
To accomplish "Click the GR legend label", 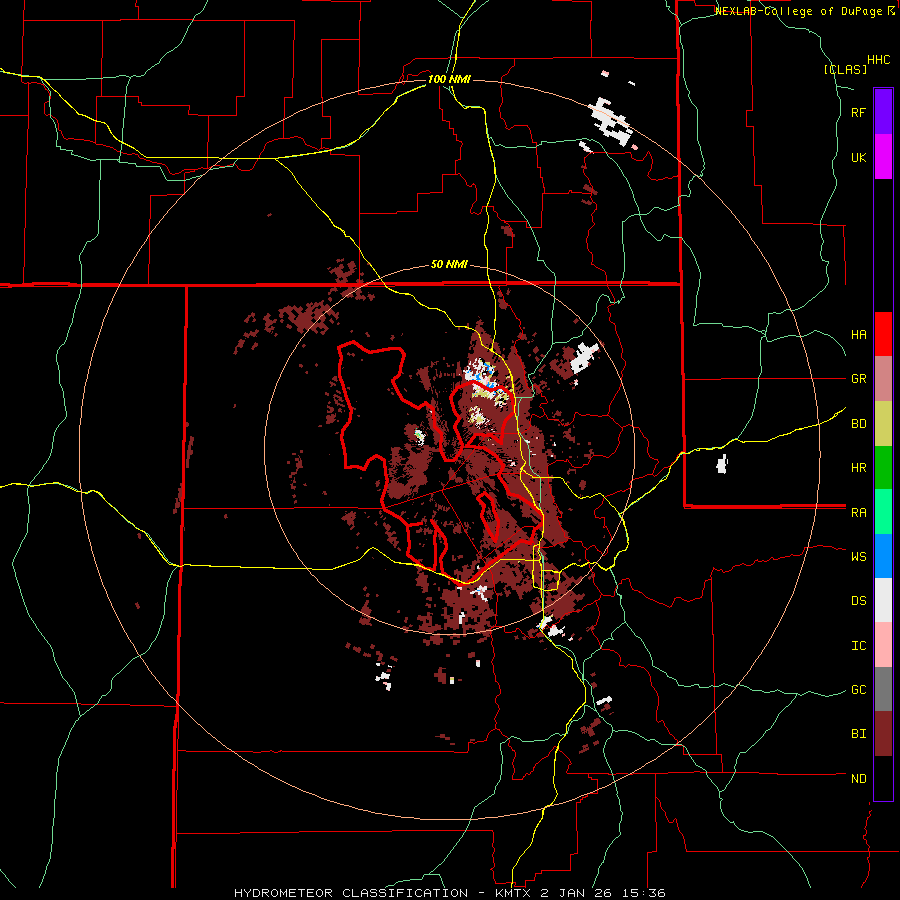I will click(x=858, y=379).
